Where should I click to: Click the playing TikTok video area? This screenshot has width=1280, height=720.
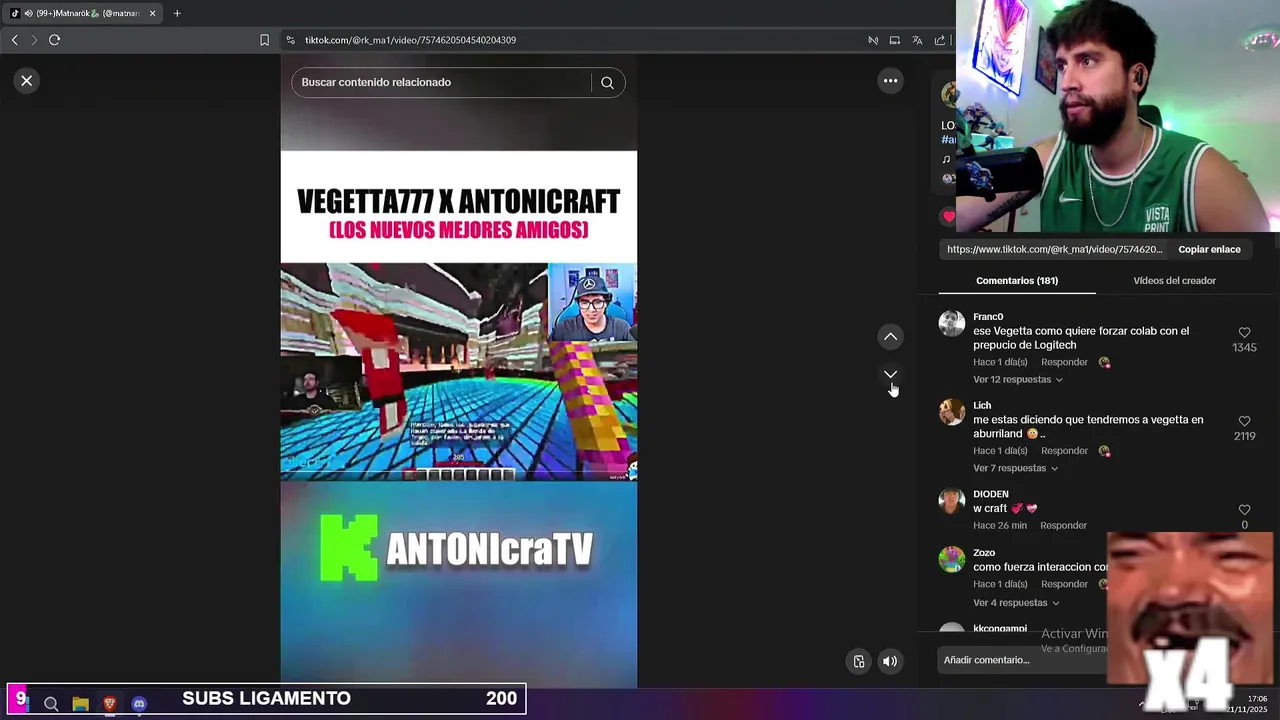pyautogui.click(x=459, y=372)
